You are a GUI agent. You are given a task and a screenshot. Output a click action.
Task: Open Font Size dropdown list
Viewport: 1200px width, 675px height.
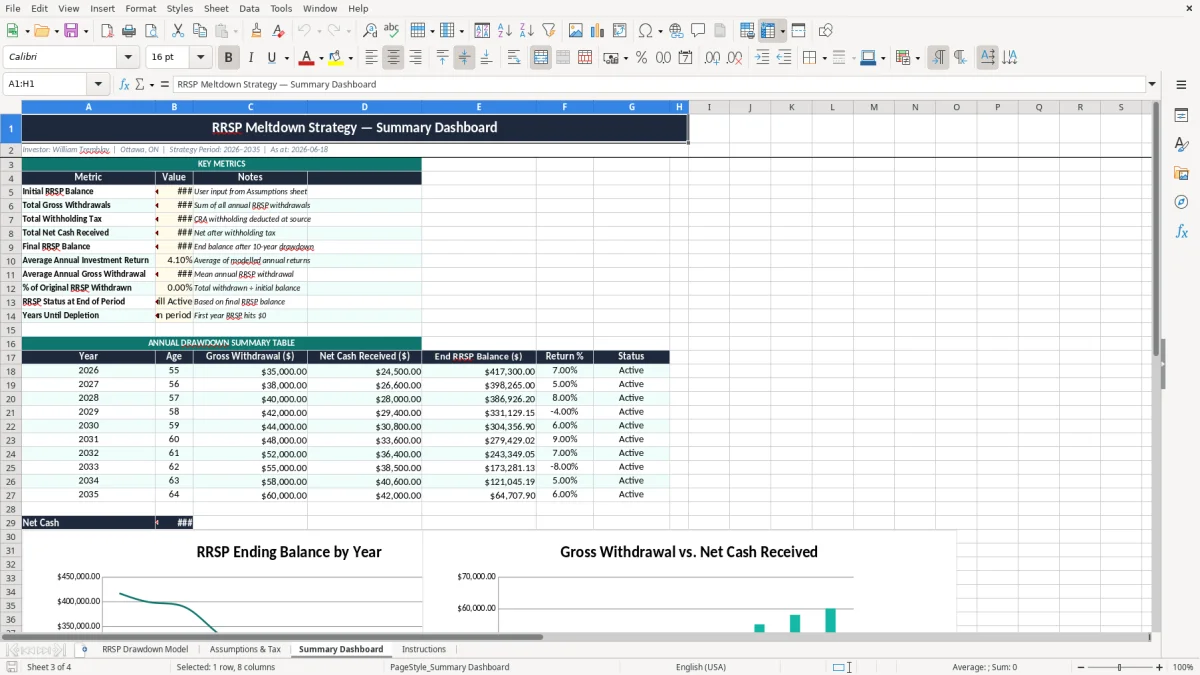tap(201, 58)
